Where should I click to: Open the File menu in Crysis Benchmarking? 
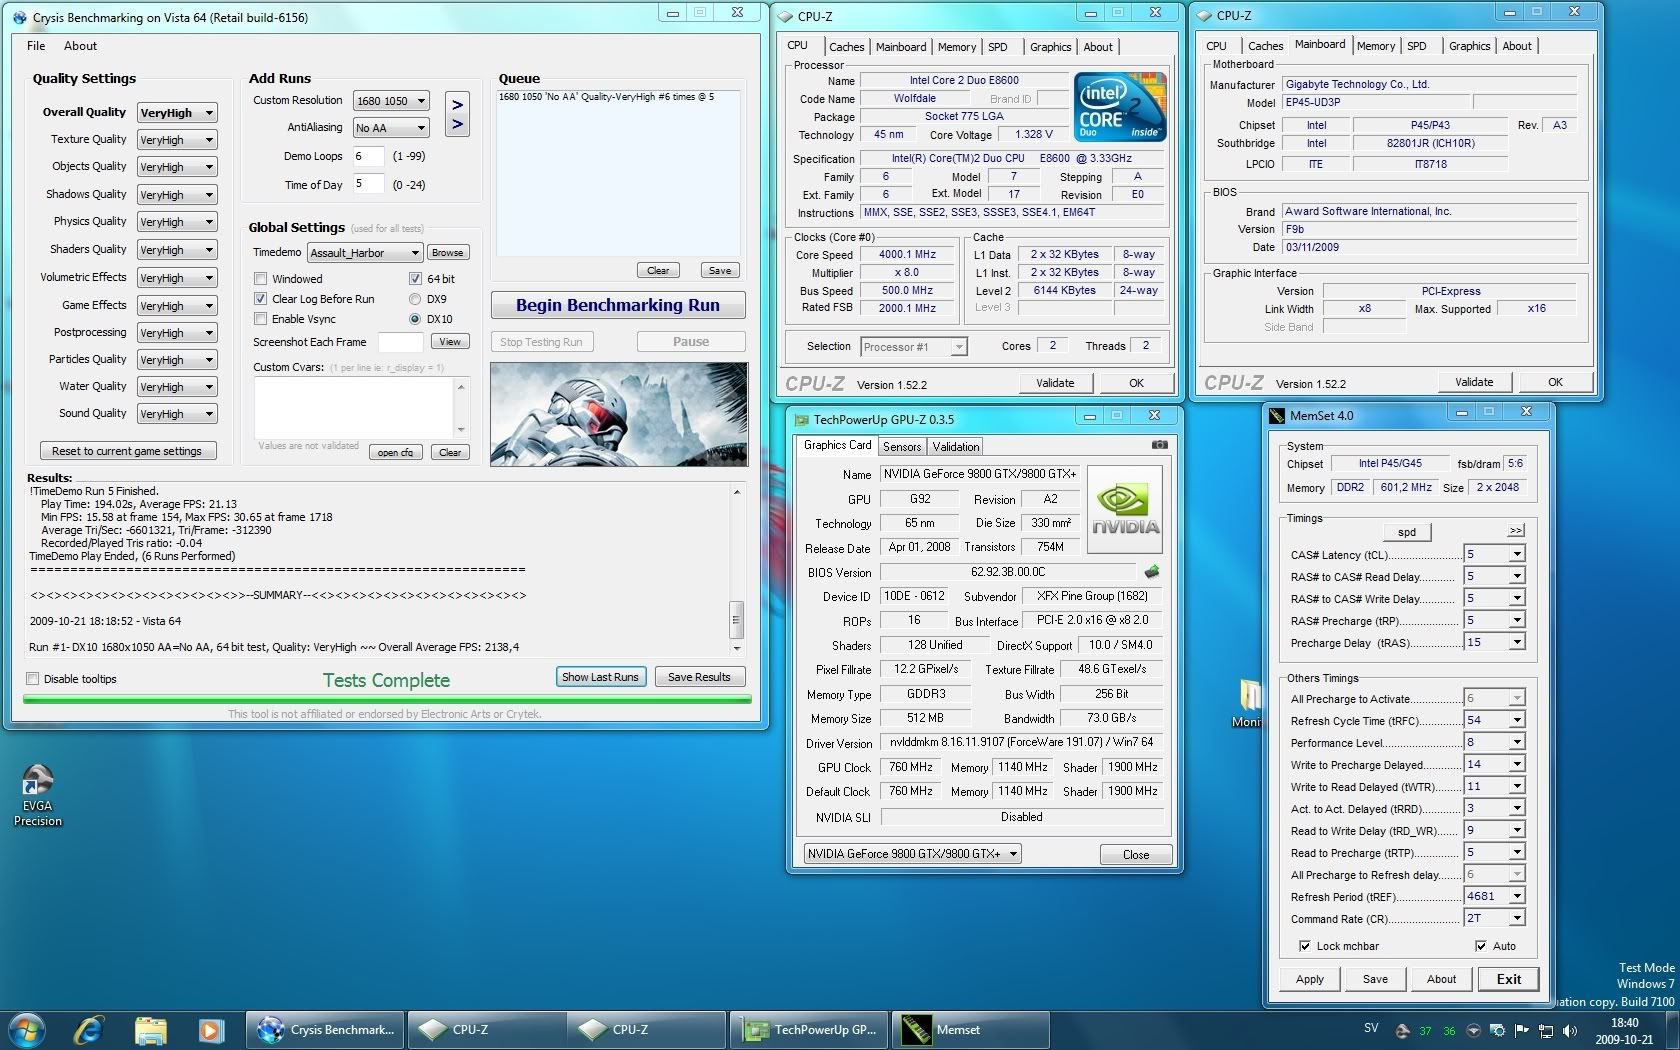(x=36, y=46)
